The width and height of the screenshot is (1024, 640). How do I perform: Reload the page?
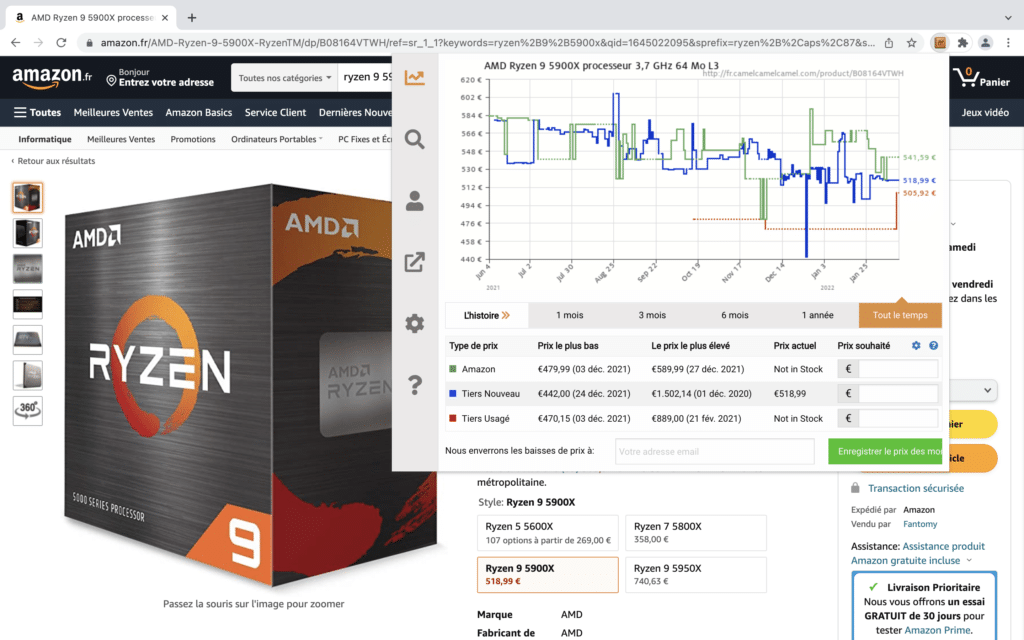[x=61, y=43]
